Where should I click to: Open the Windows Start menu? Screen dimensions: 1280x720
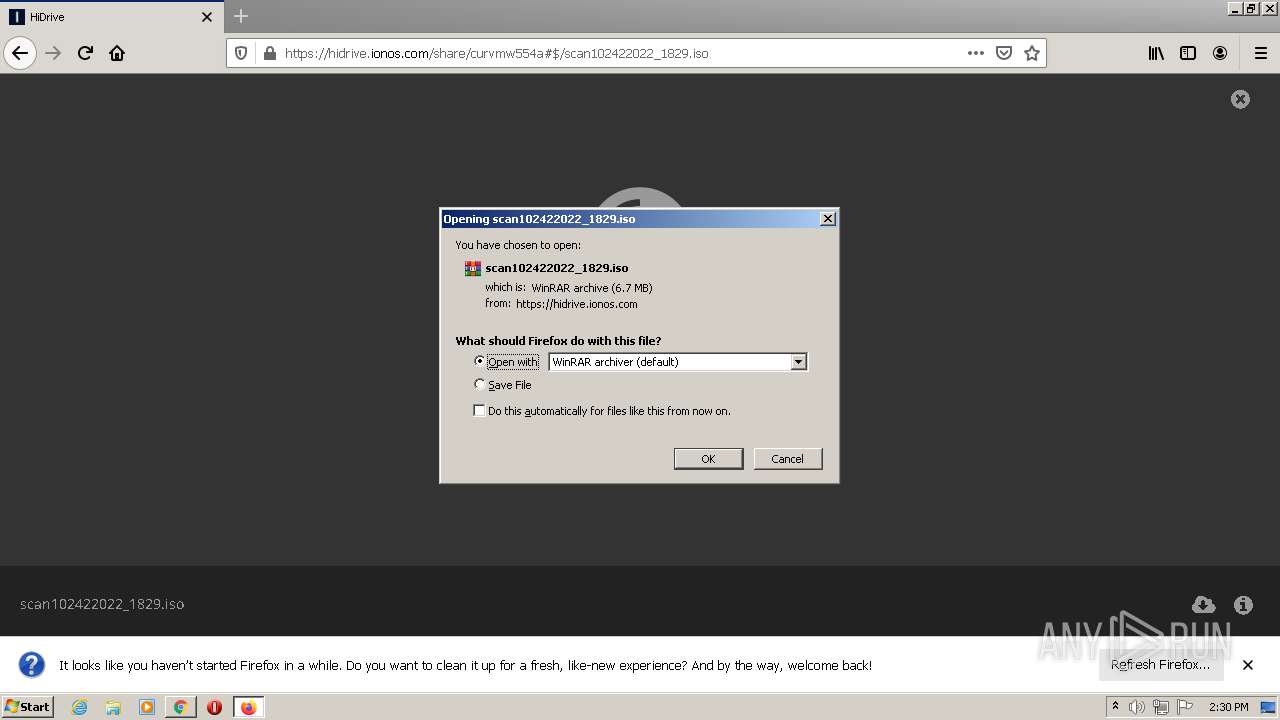point(28,707)
